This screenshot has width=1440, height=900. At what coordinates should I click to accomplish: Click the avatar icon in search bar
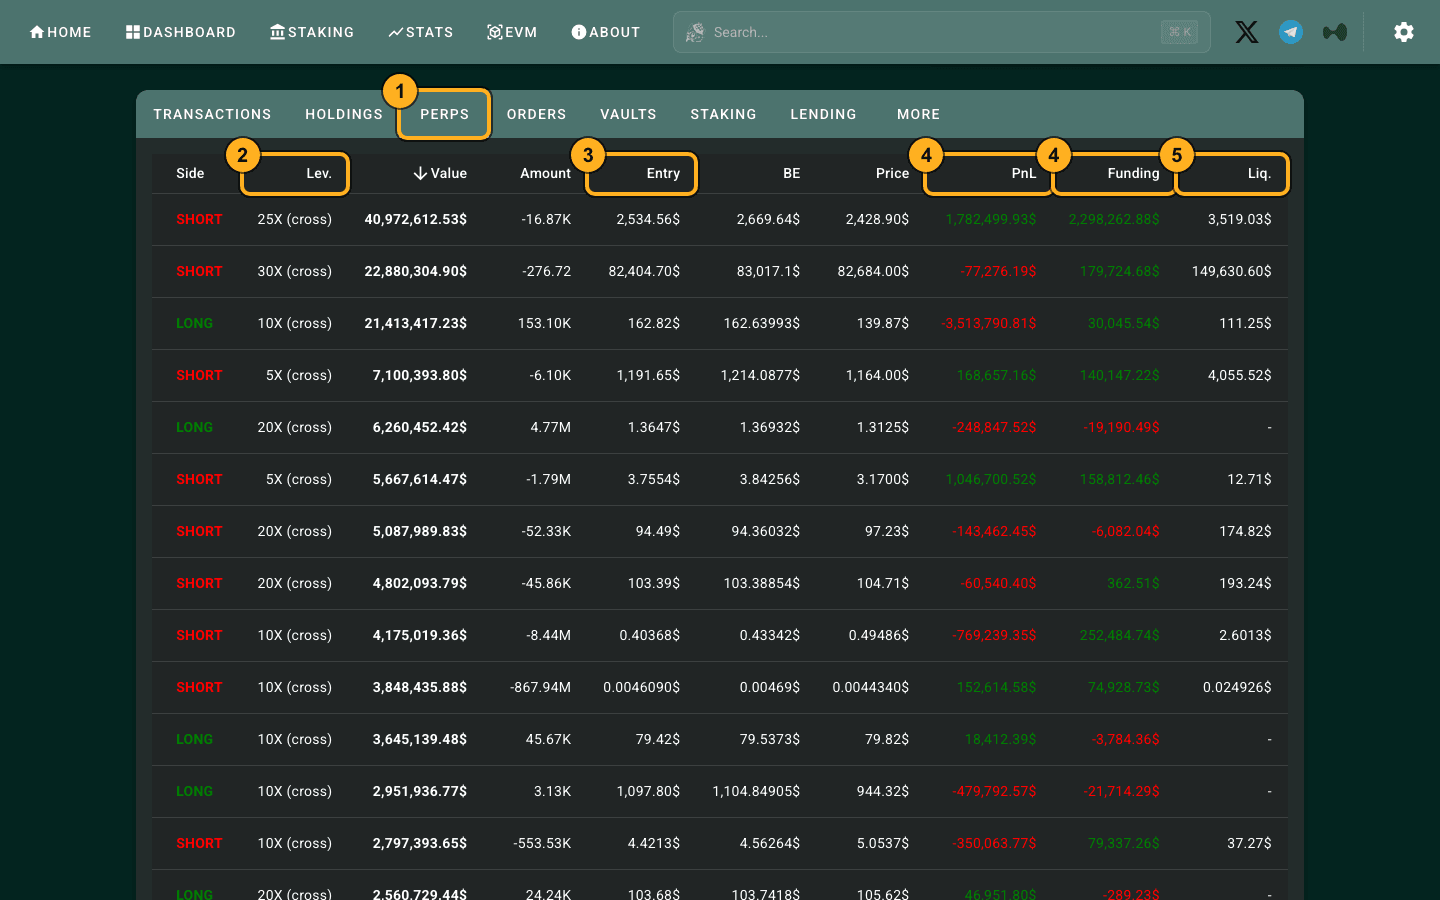click(695, 33)
